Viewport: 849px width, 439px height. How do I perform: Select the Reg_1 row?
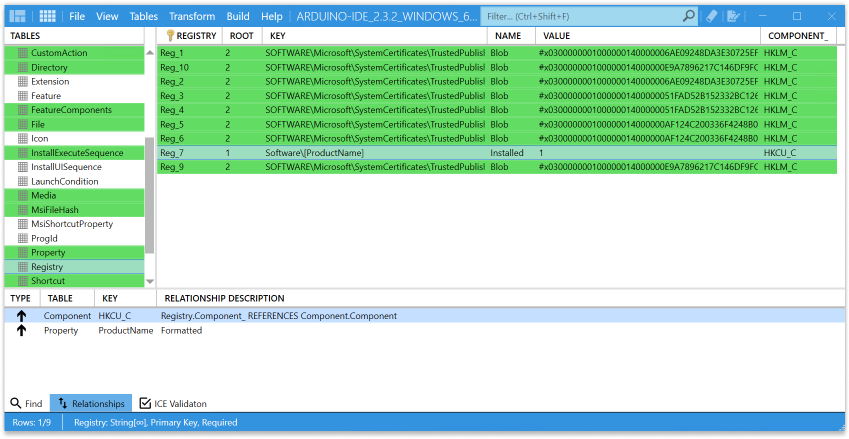pos(497,53)
